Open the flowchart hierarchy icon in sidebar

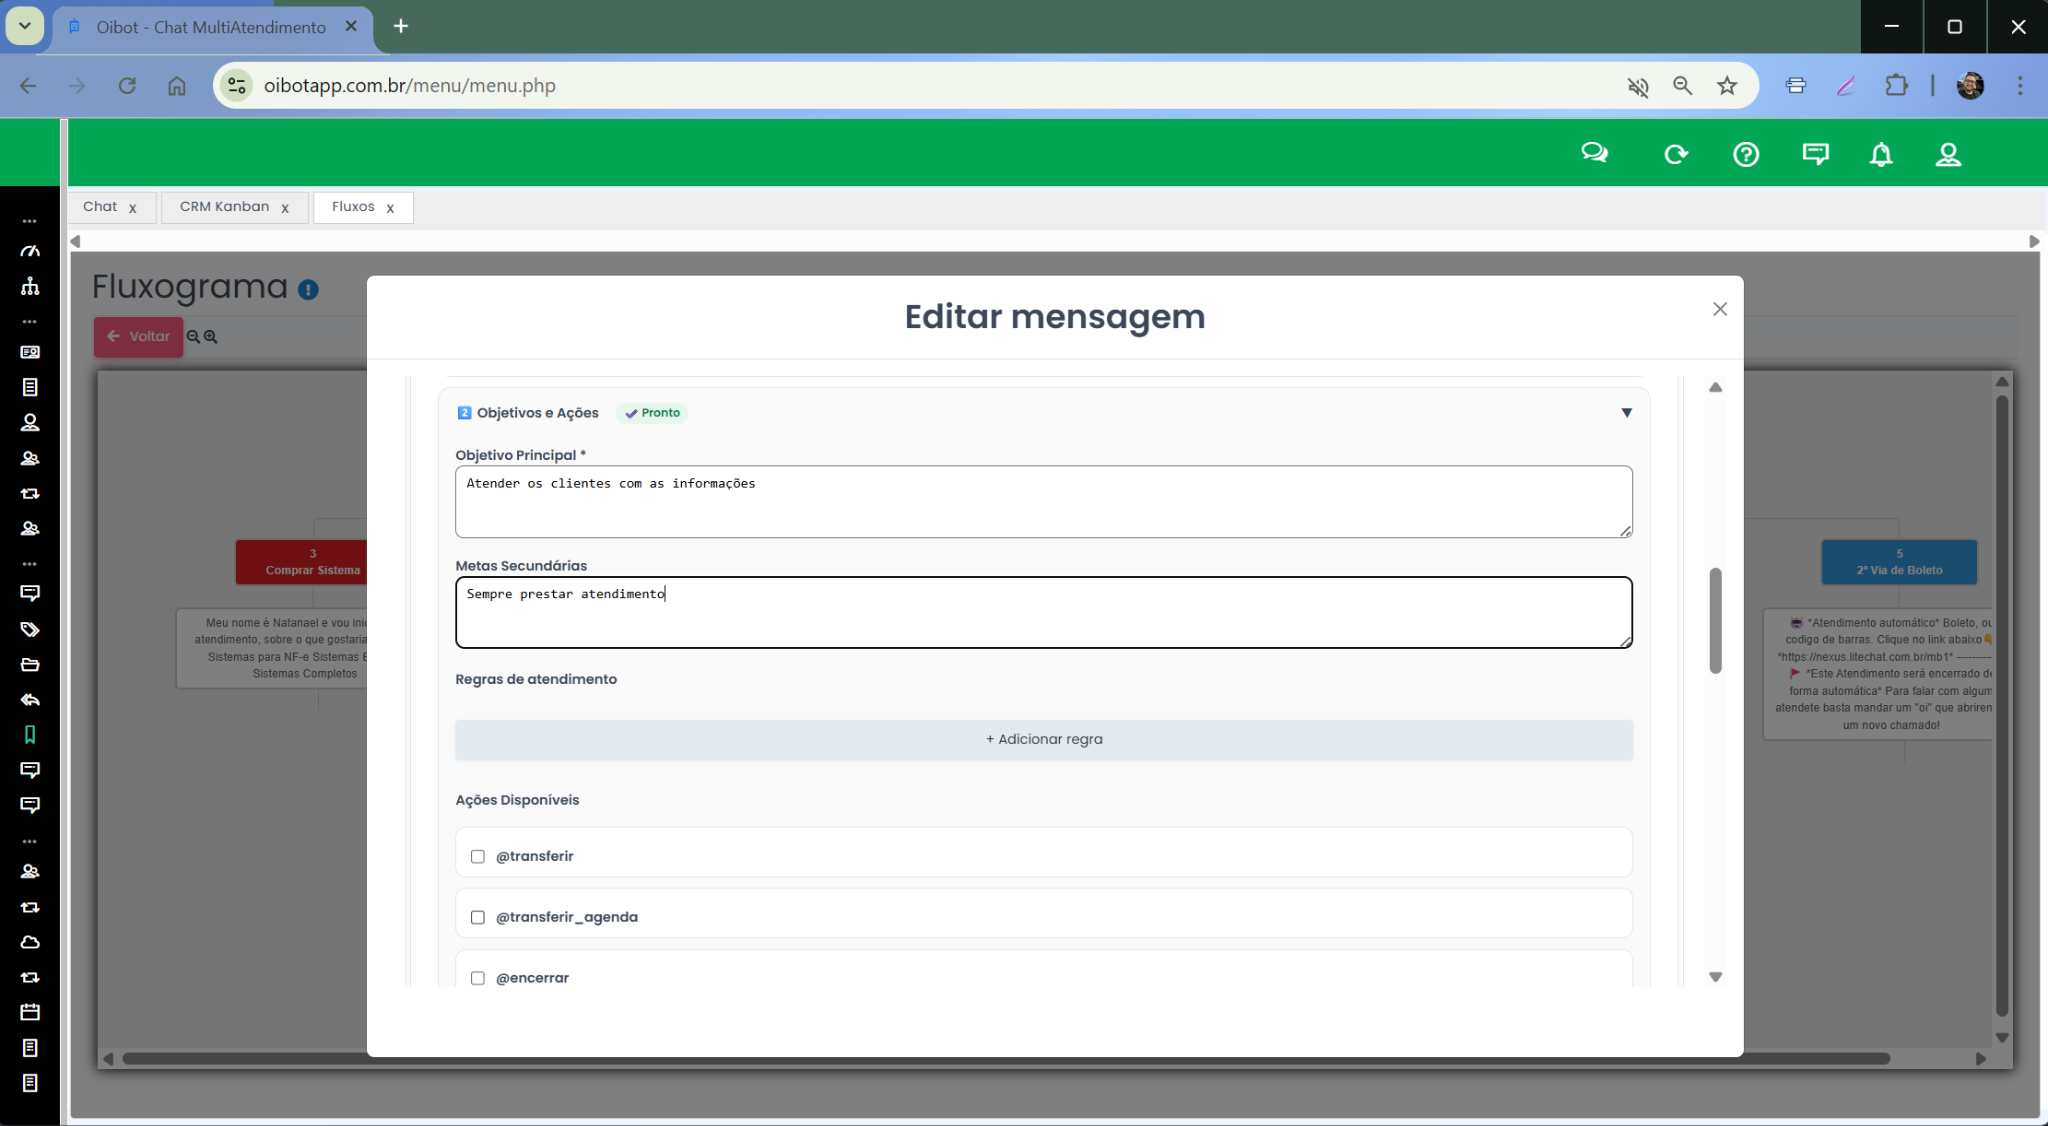coord(30,287)
